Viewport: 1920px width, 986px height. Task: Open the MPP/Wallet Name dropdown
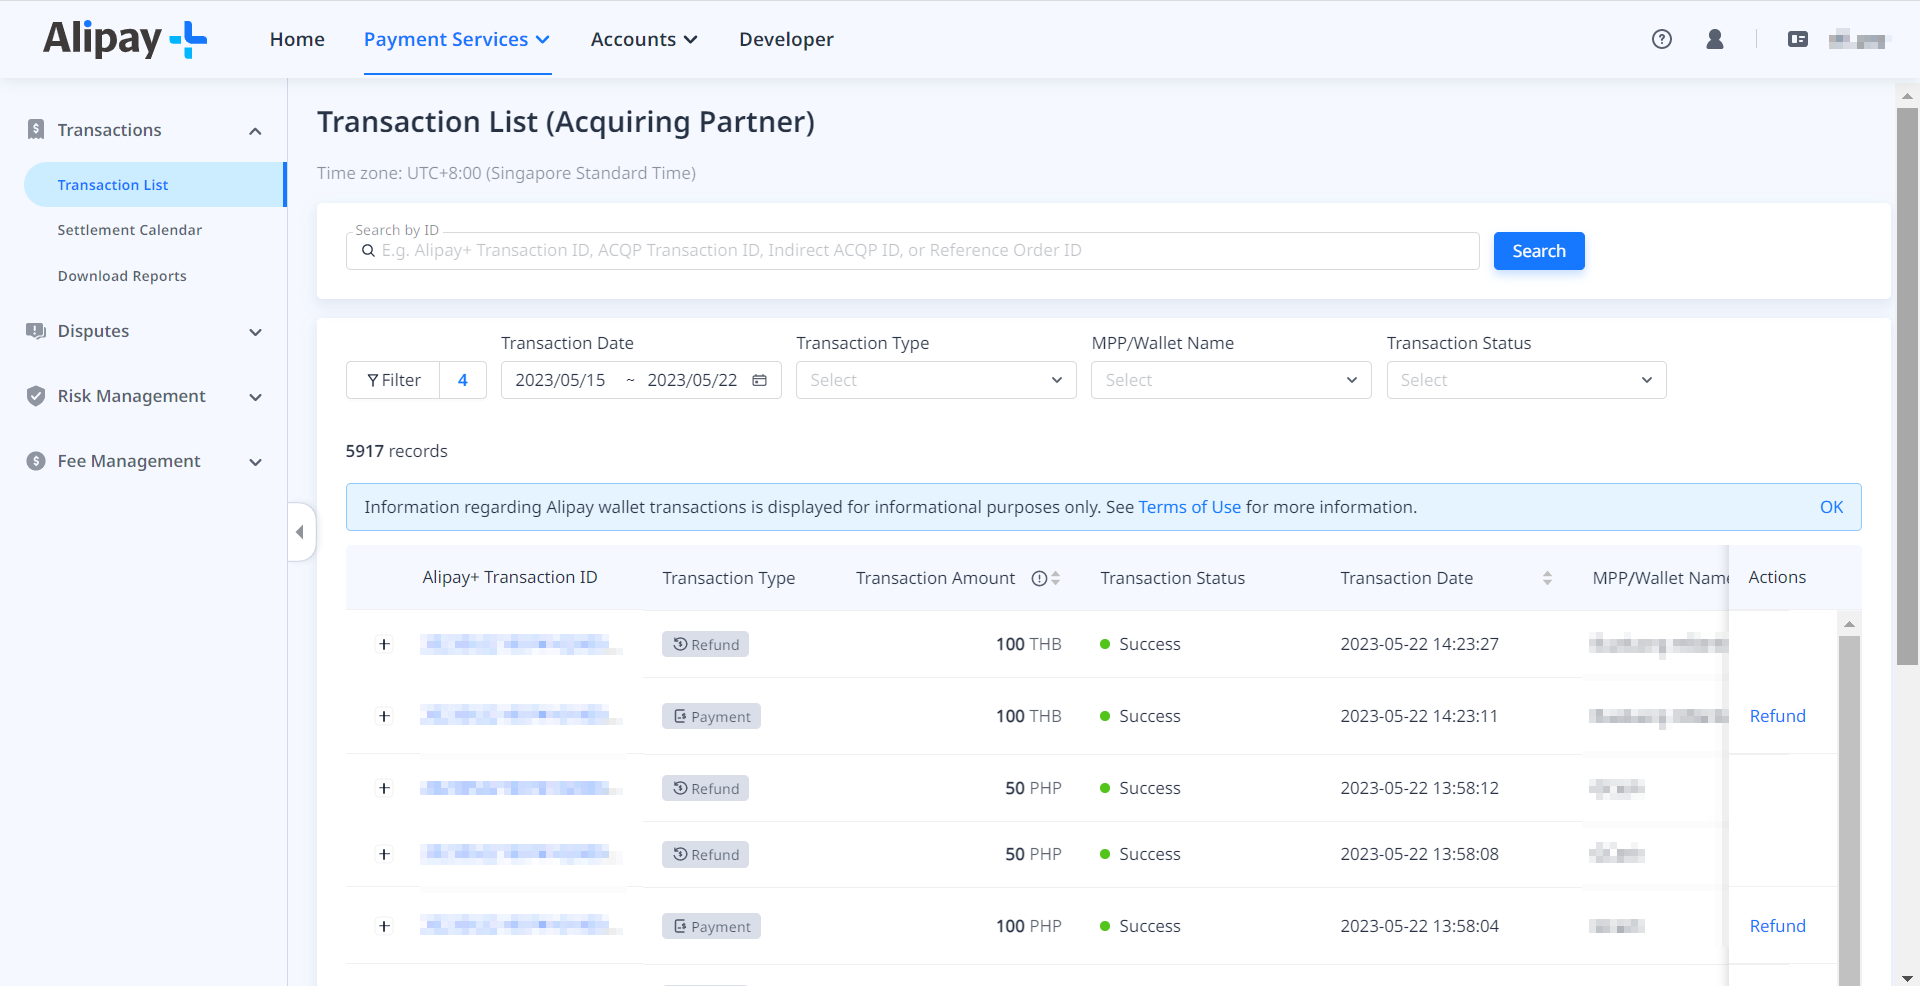(x=1229, y=380)
